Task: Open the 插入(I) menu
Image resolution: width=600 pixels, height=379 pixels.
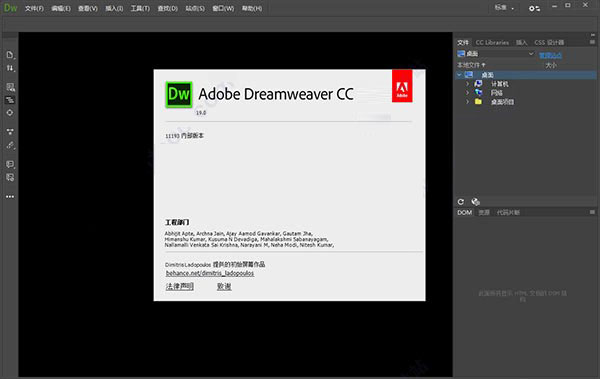Action: 114,8
